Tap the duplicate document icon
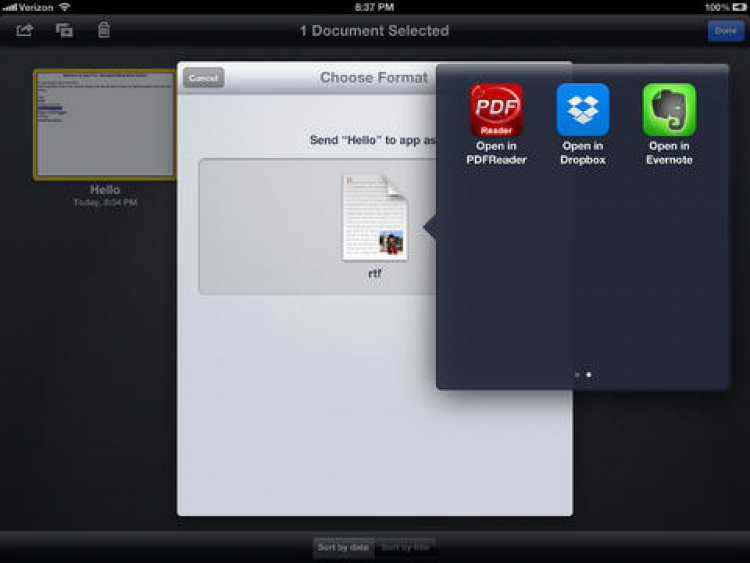750x563 pixels. tap(64, 31)
